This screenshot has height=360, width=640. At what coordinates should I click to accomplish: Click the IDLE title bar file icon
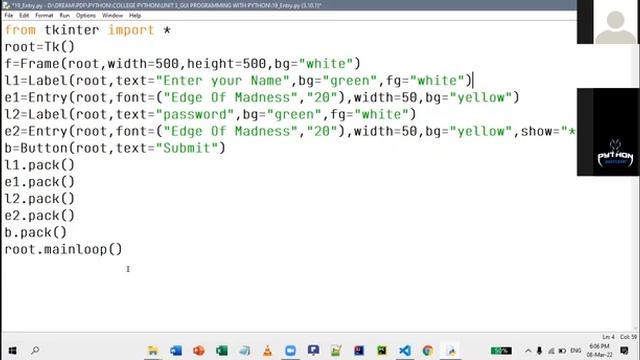[6, 5]
